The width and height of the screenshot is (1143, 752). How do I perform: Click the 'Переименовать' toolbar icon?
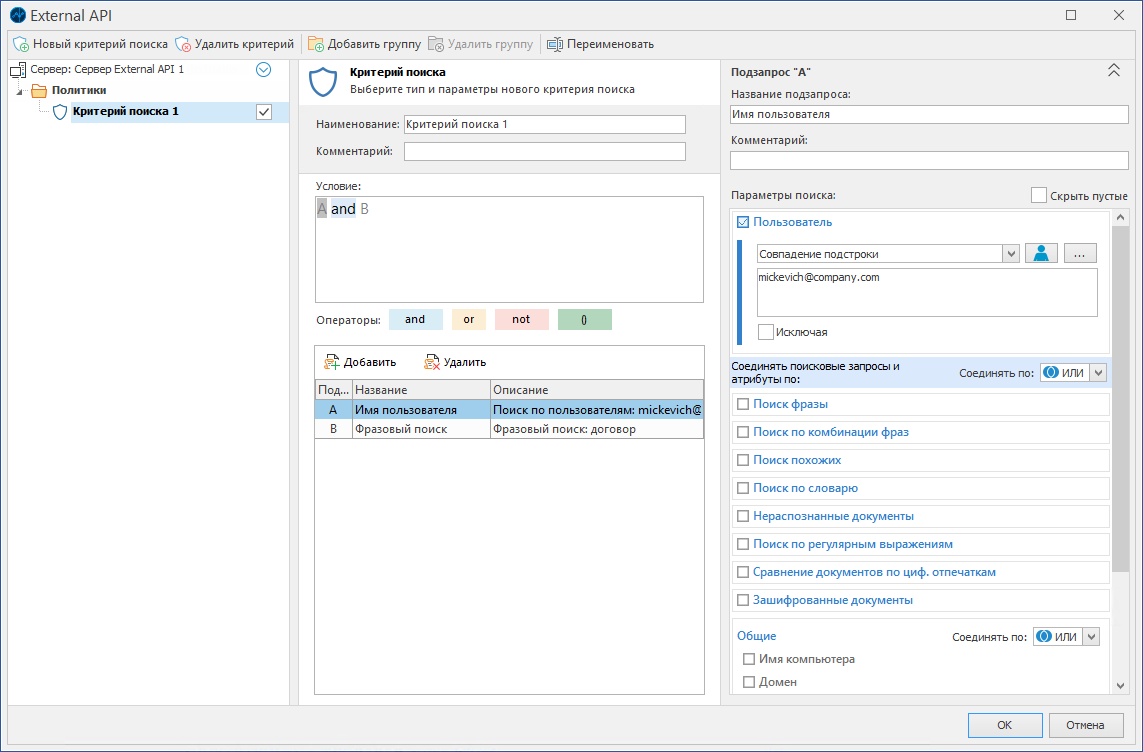pyautogui.click(x=555, y=44)
